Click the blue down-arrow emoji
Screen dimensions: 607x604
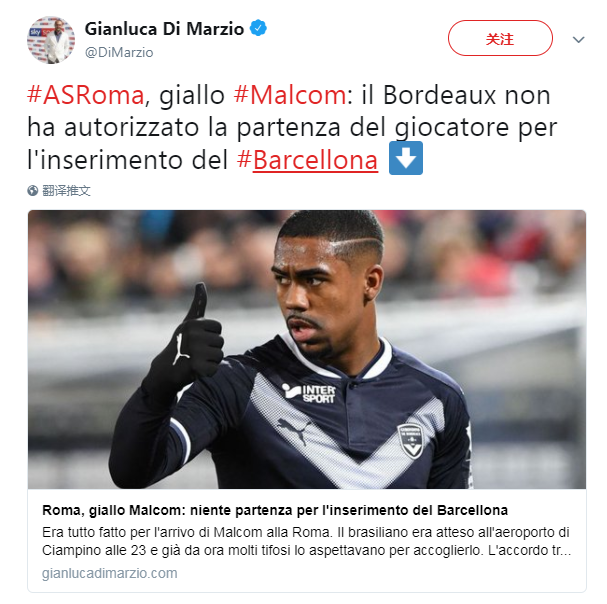(x=406, y=158)
